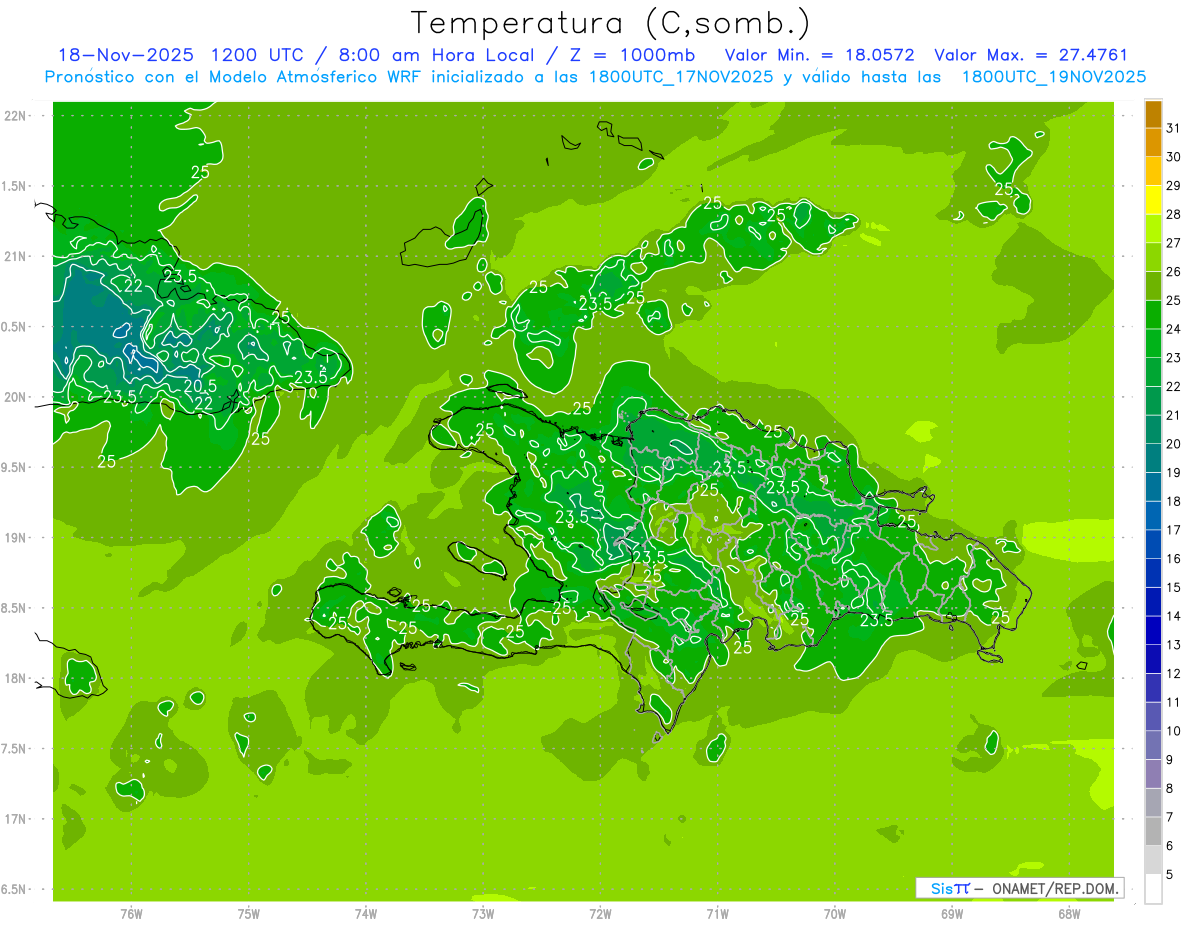This screenshot has height=927, width=1200.
Task: Click the "71W" longitude axis label
Action: 717,914
